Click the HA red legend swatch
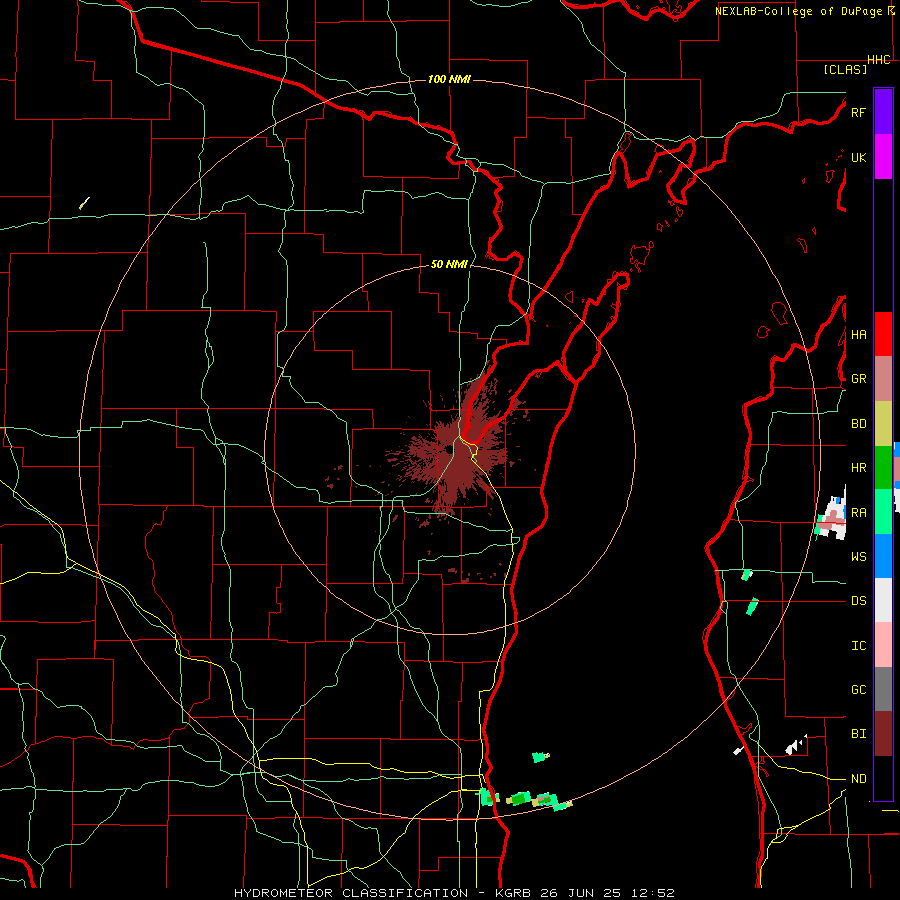The width and height of the screenshot is (900, 900). click(883, 334)
